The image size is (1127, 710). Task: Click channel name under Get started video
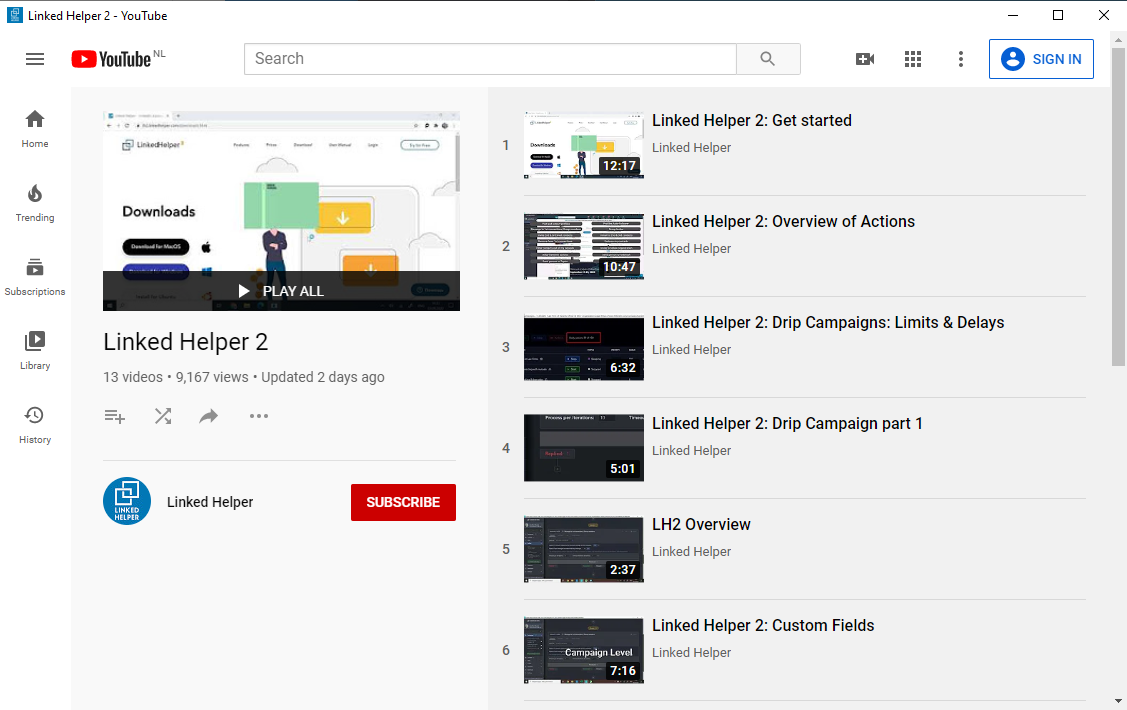click(691, 147)
